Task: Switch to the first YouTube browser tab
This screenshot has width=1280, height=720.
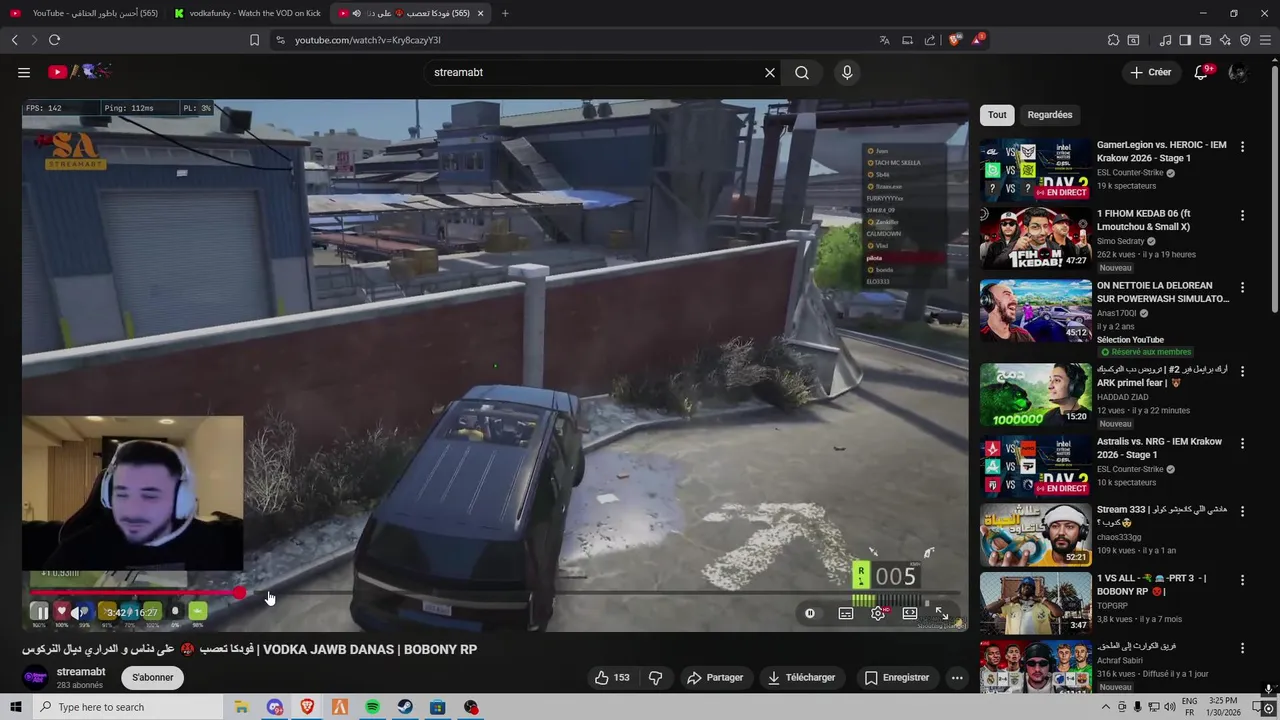Action: (86, 13)
